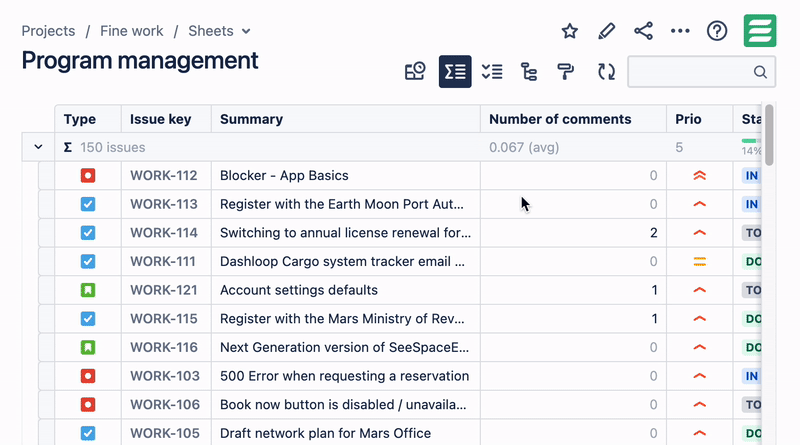Open the share icon
Image resolution: width=800 pixels, height=445 pixels.
click(643, 31)
